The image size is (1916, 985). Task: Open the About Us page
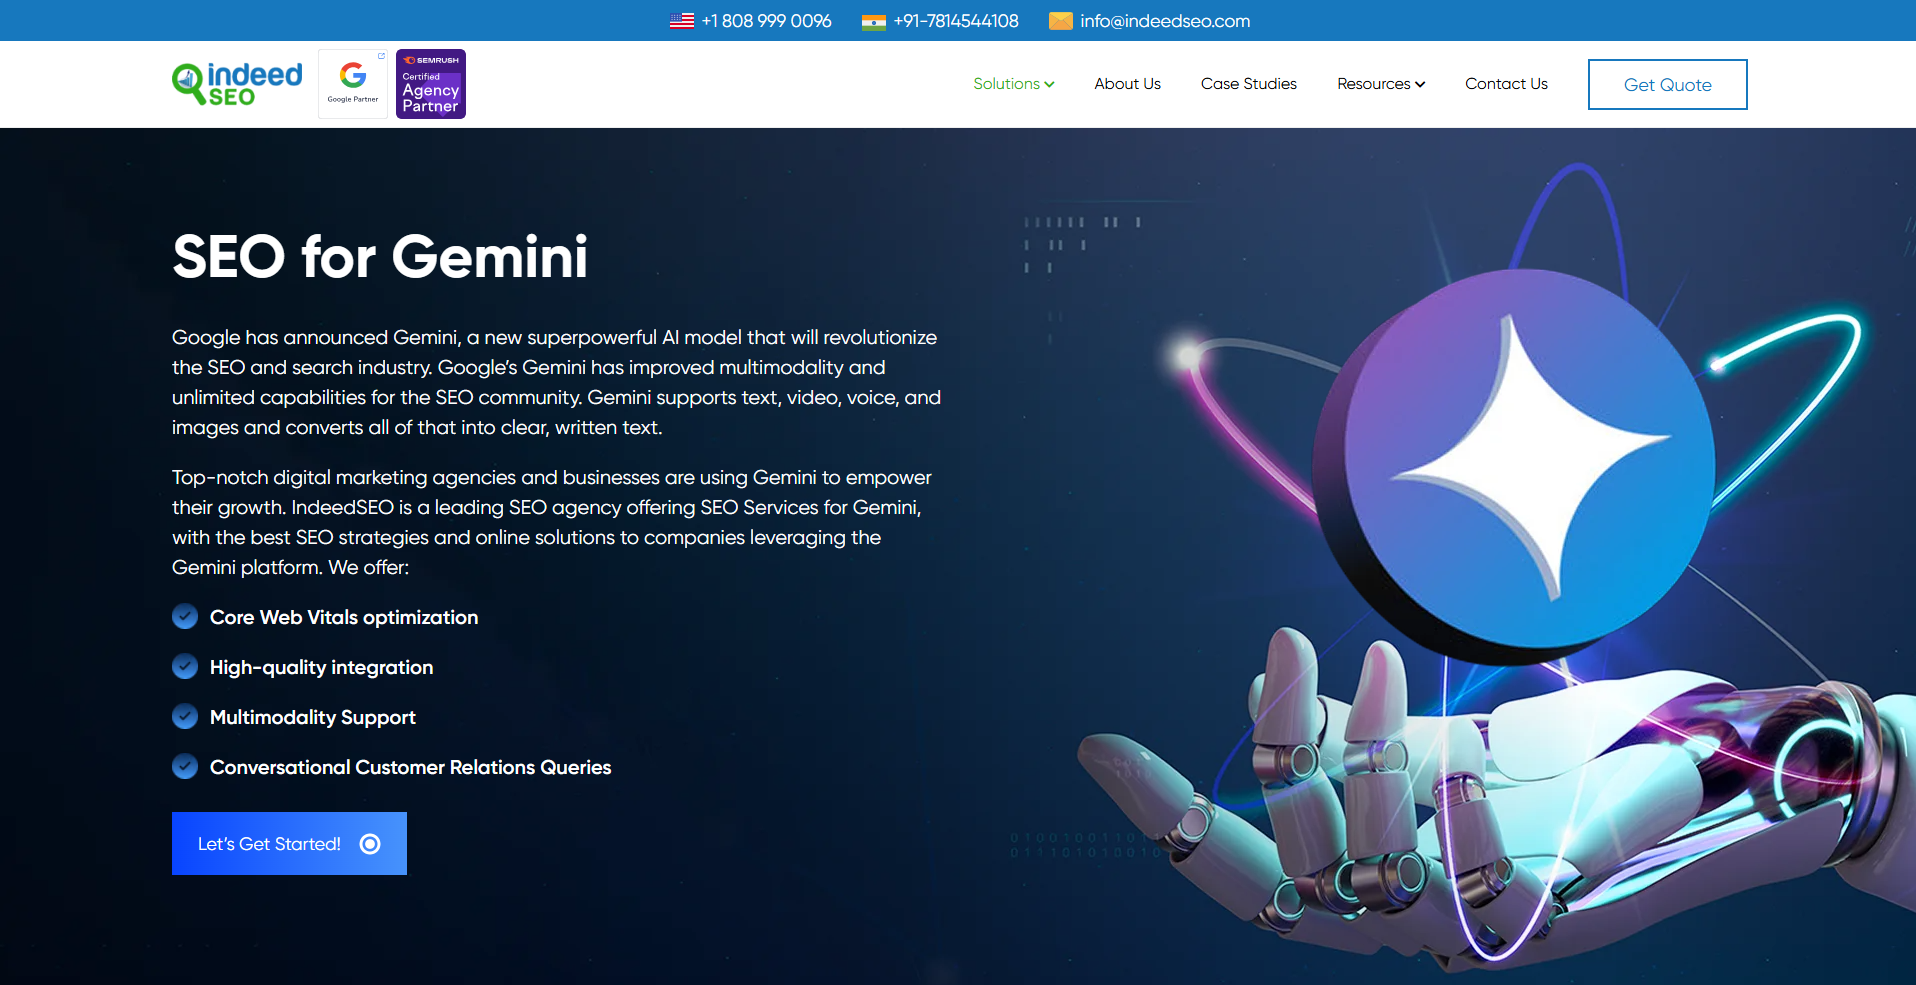click(x=1127, y=84)
